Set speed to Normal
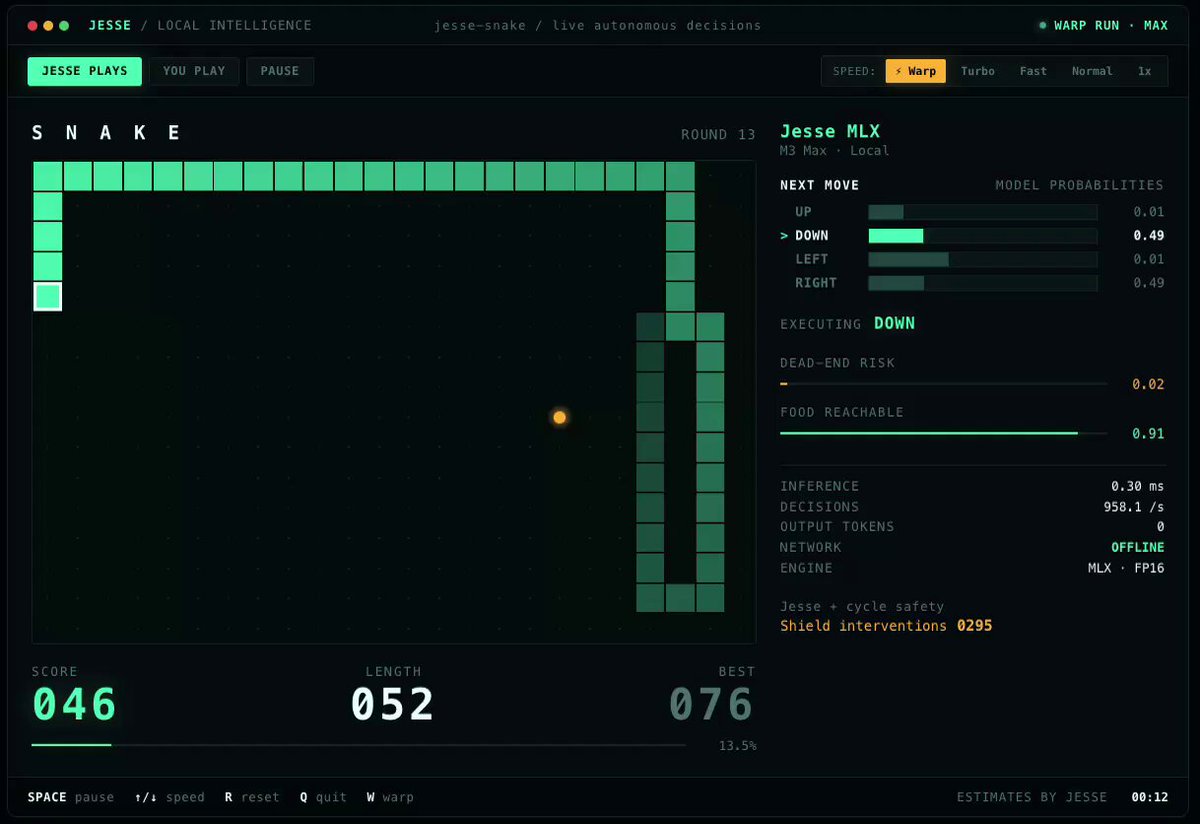 point(1092,71)
